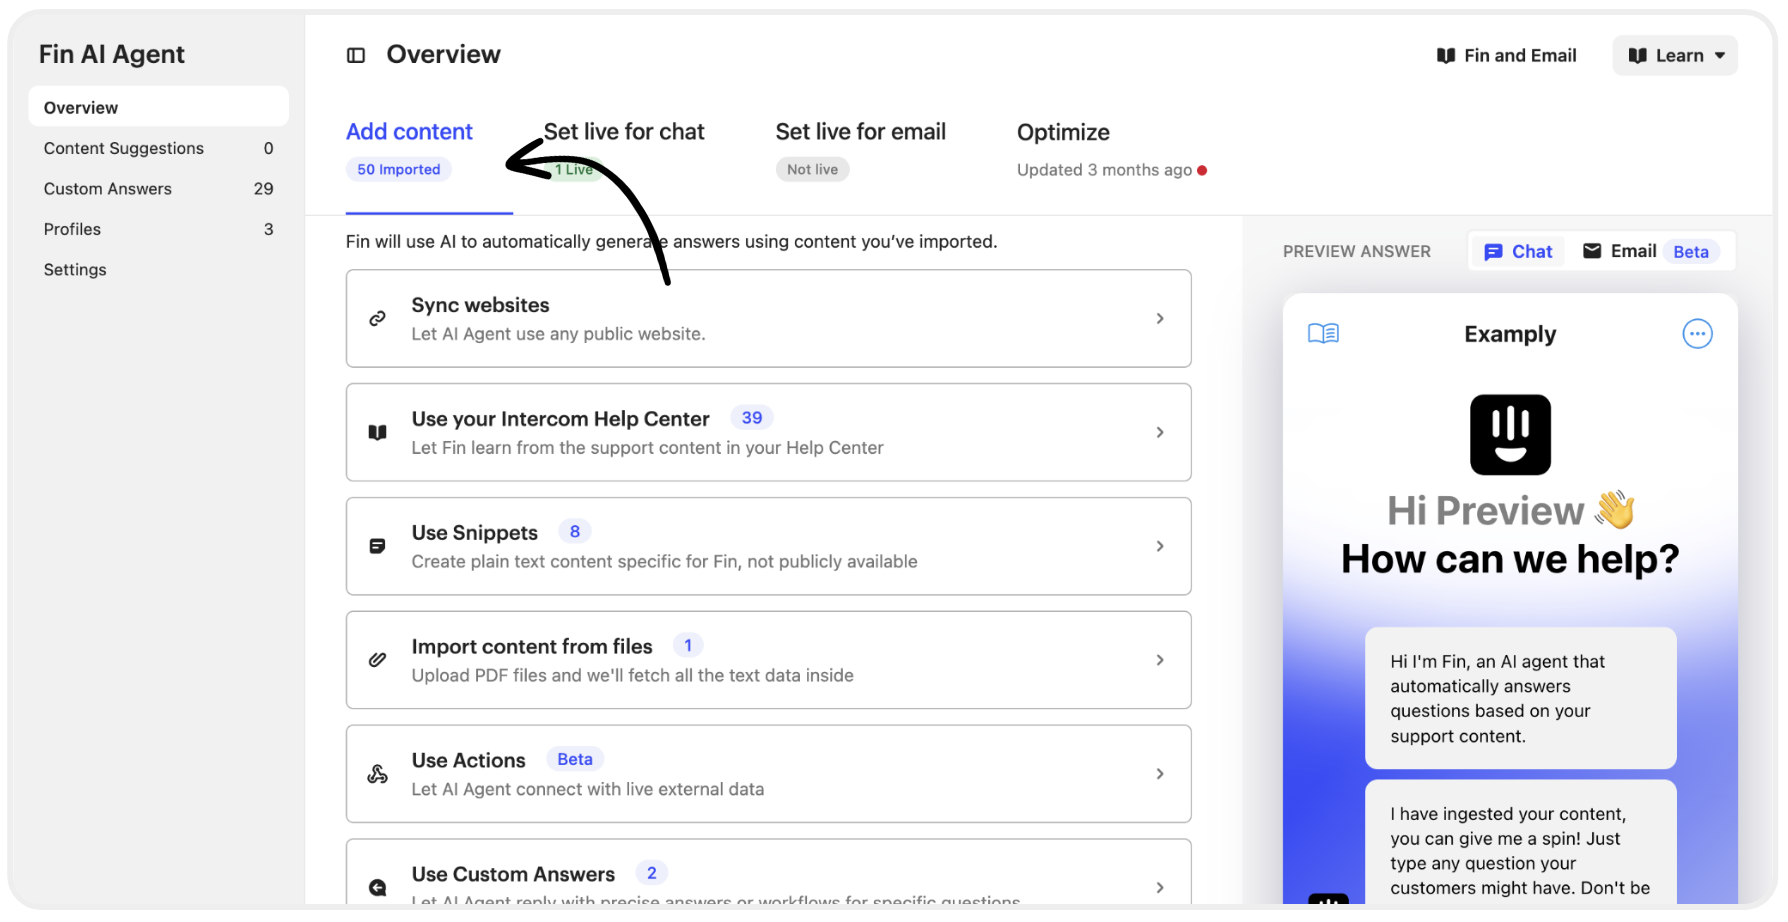Open Profiles in the sidebar
This screenshot has width=1788, height=922.
click(159, 229)
